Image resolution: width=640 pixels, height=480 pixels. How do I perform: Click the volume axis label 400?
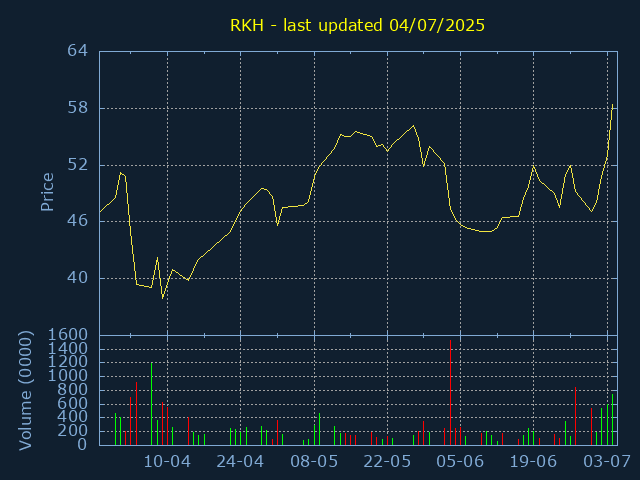pos(72,417)
